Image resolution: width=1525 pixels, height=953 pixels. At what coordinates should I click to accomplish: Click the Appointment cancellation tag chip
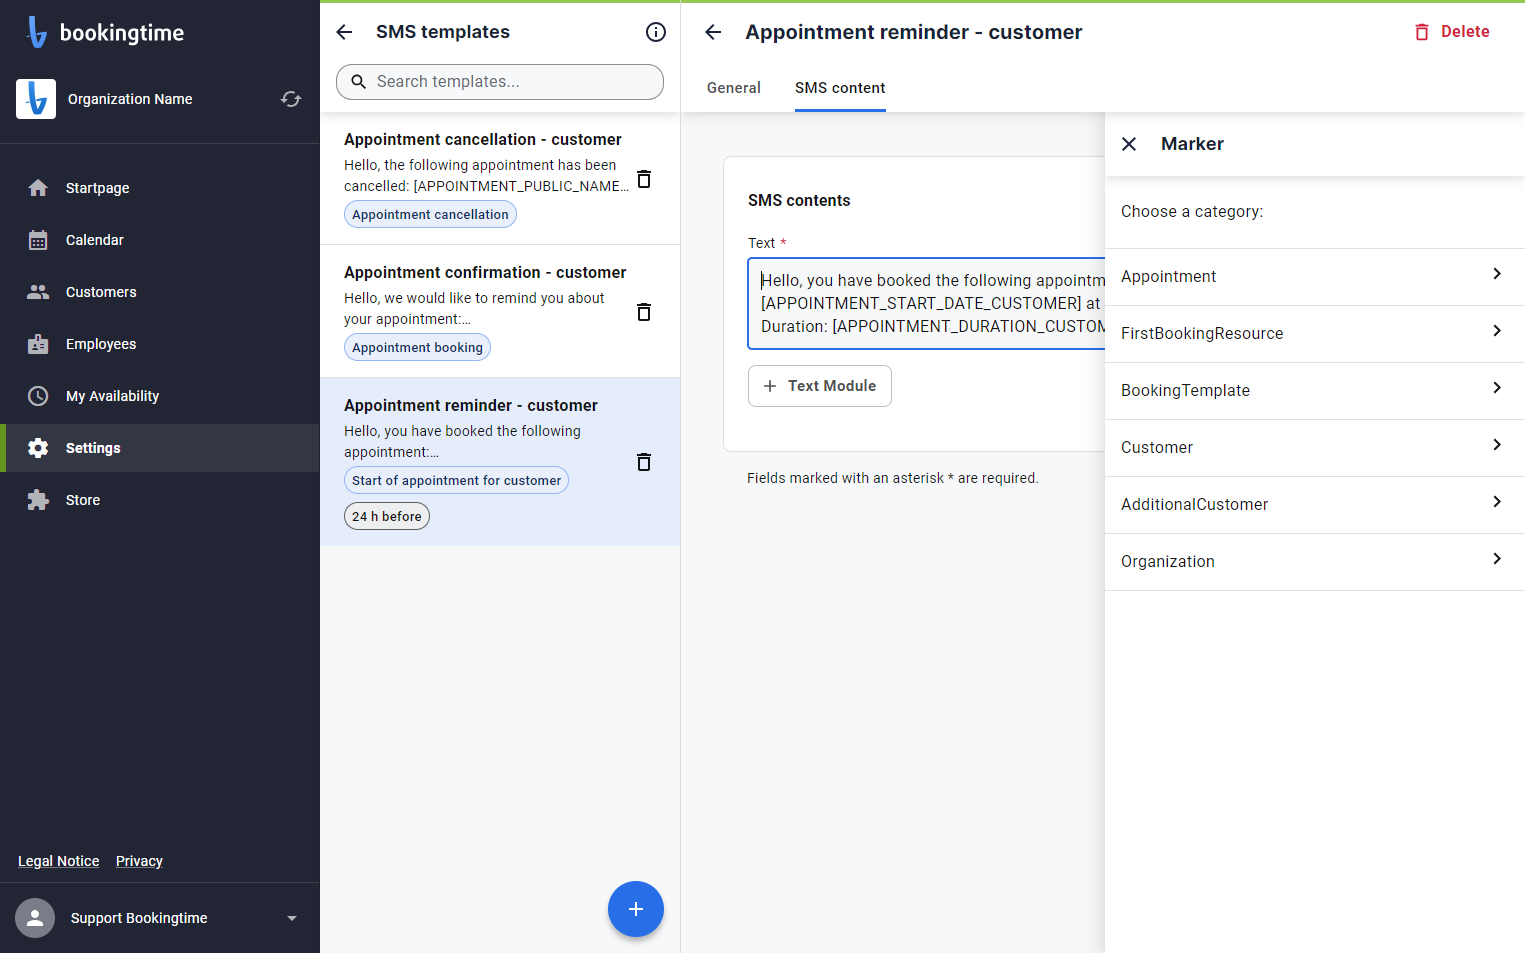click(x=430, y=214)
